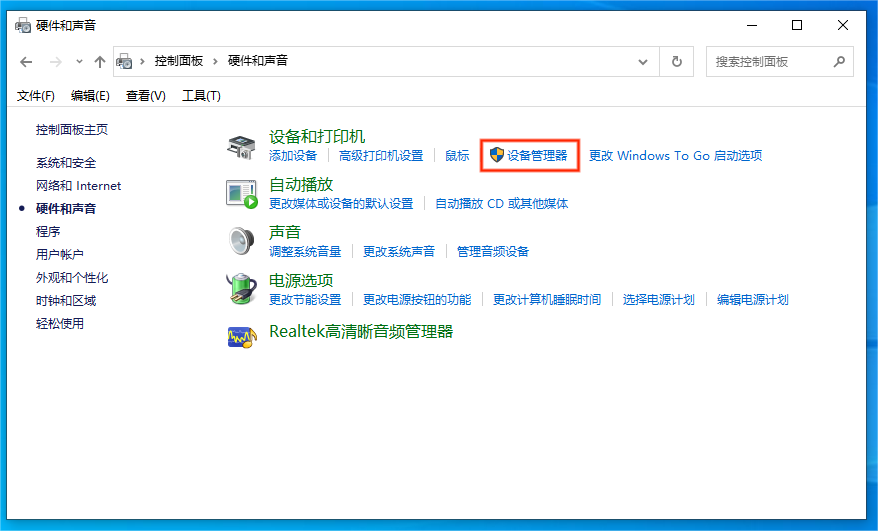878x531 pixels.
Task: Open the 文件(F) menu
Action: (36, 95)
